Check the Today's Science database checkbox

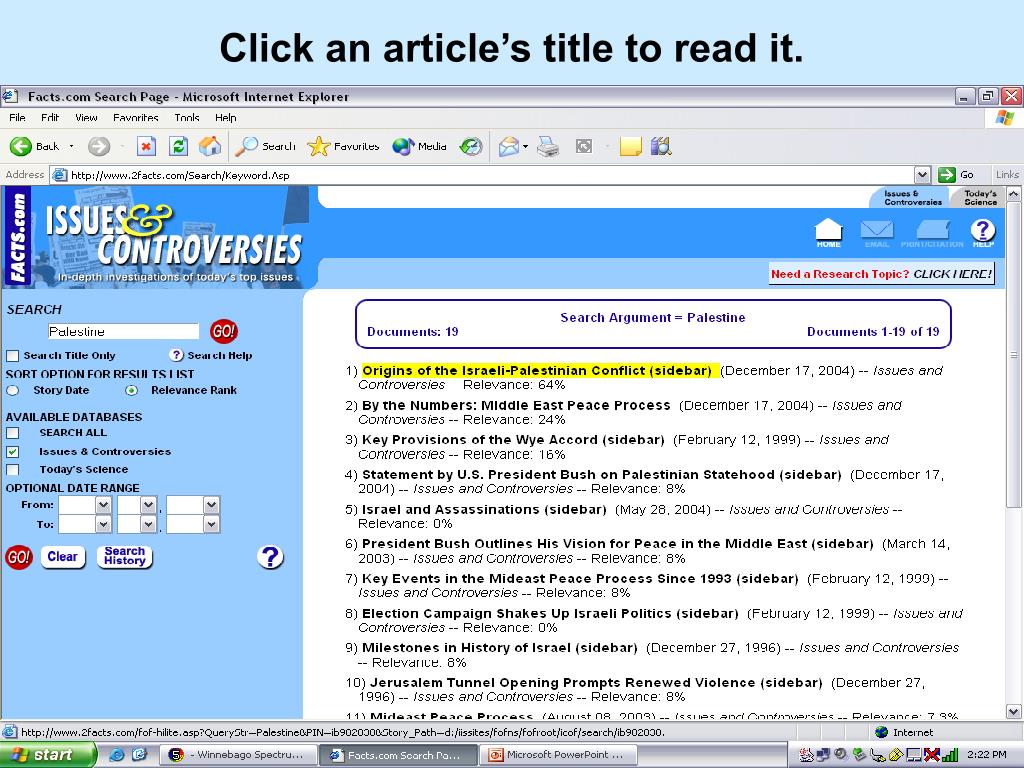coord(12,470)
